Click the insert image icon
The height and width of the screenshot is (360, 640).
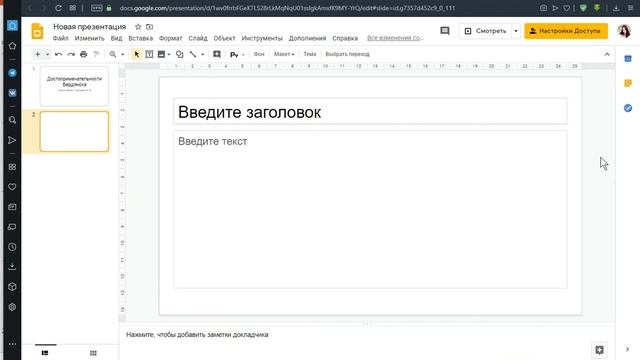coord(161,54)
